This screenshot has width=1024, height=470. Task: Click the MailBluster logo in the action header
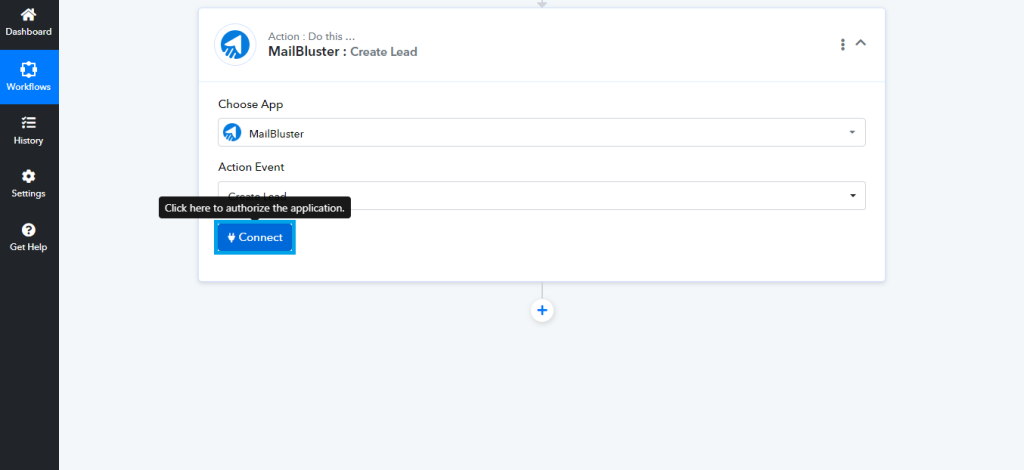pos(235,44)
